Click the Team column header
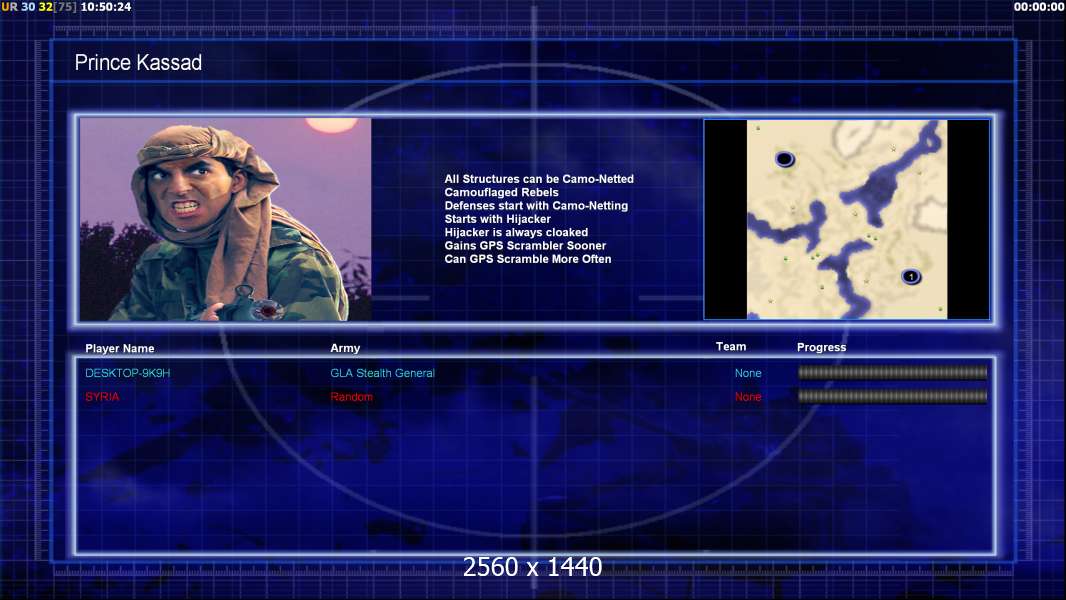This screenshot has width=1066, height=600. point(731,347)
